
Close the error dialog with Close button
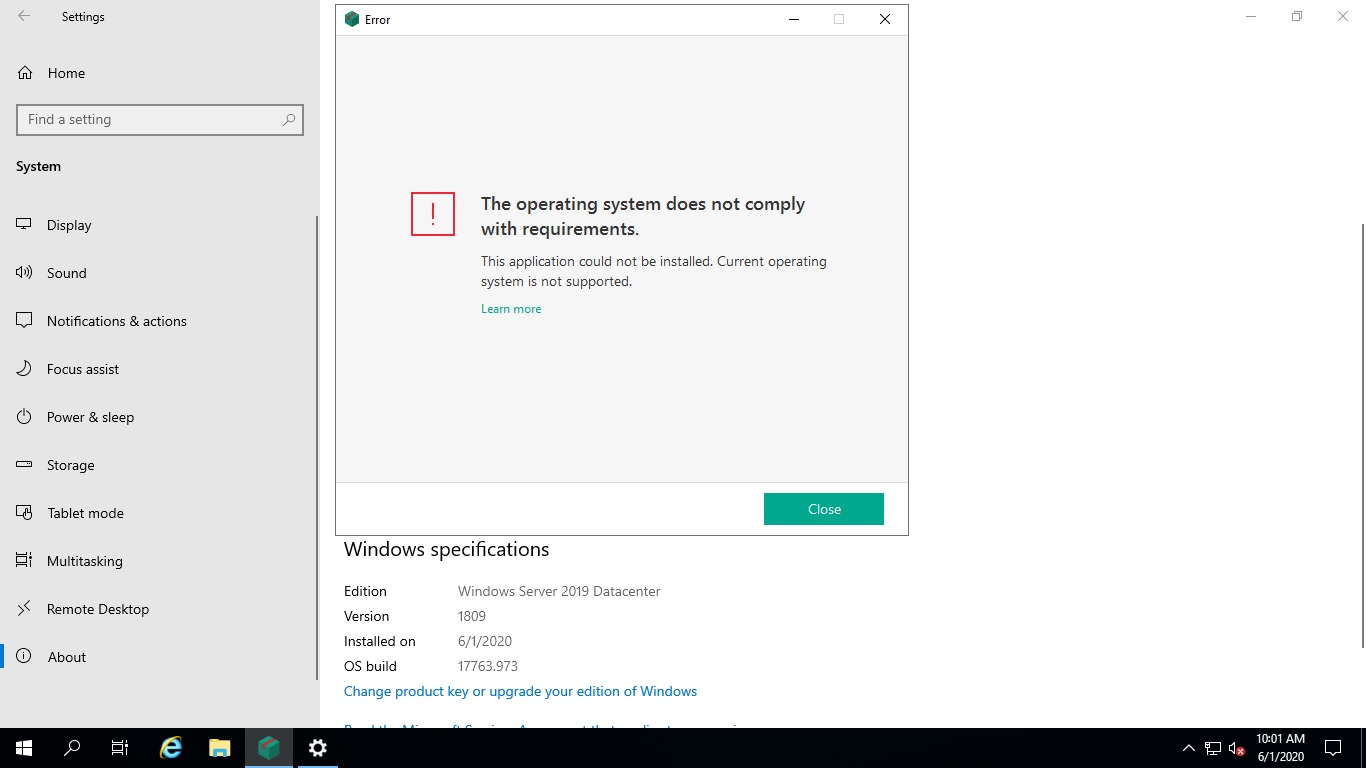(824, 509)
